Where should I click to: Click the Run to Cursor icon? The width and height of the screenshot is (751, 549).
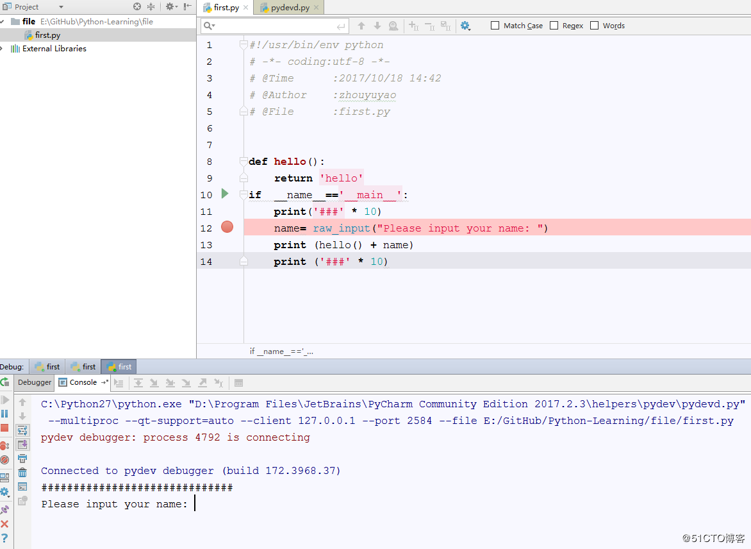[x=218, y=383]
